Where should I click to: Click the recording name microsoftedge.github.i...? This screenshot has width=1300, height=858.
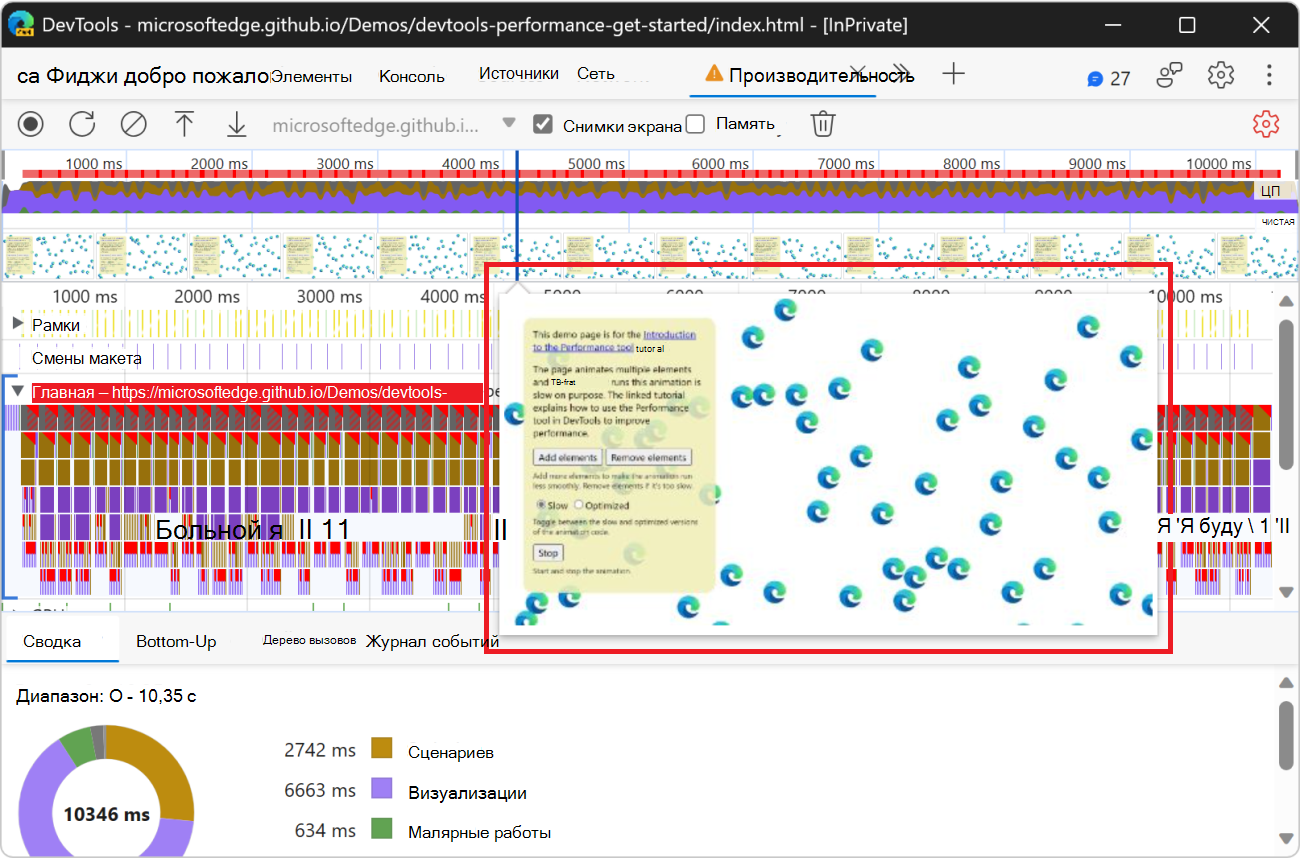[375, 125]
